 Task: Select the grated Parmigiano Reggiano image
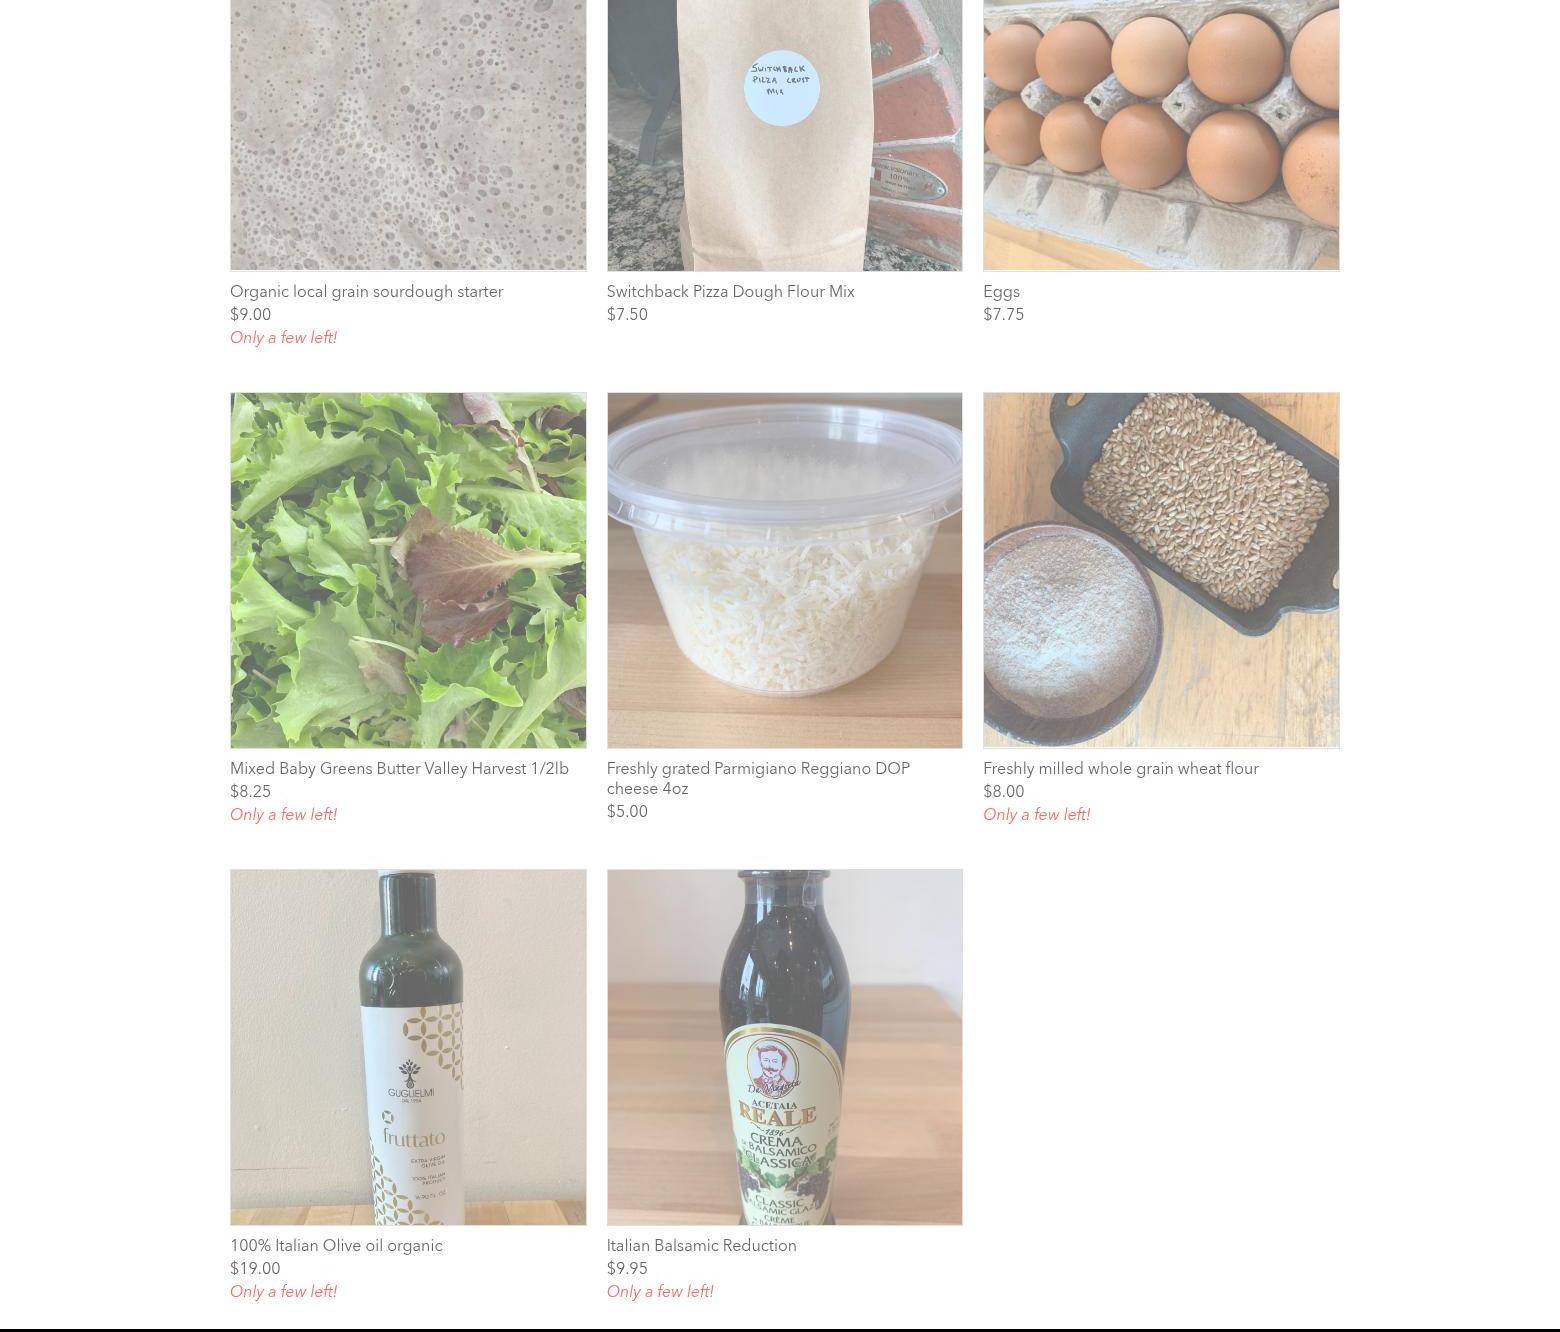pyautogui.click(x=784, y=570)
